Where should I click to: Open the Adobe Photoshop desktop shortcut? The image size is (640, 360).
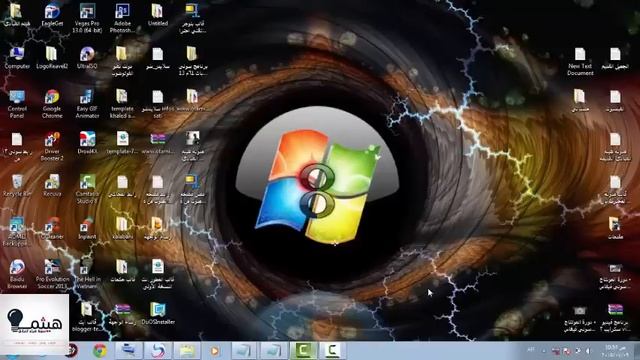122,18
